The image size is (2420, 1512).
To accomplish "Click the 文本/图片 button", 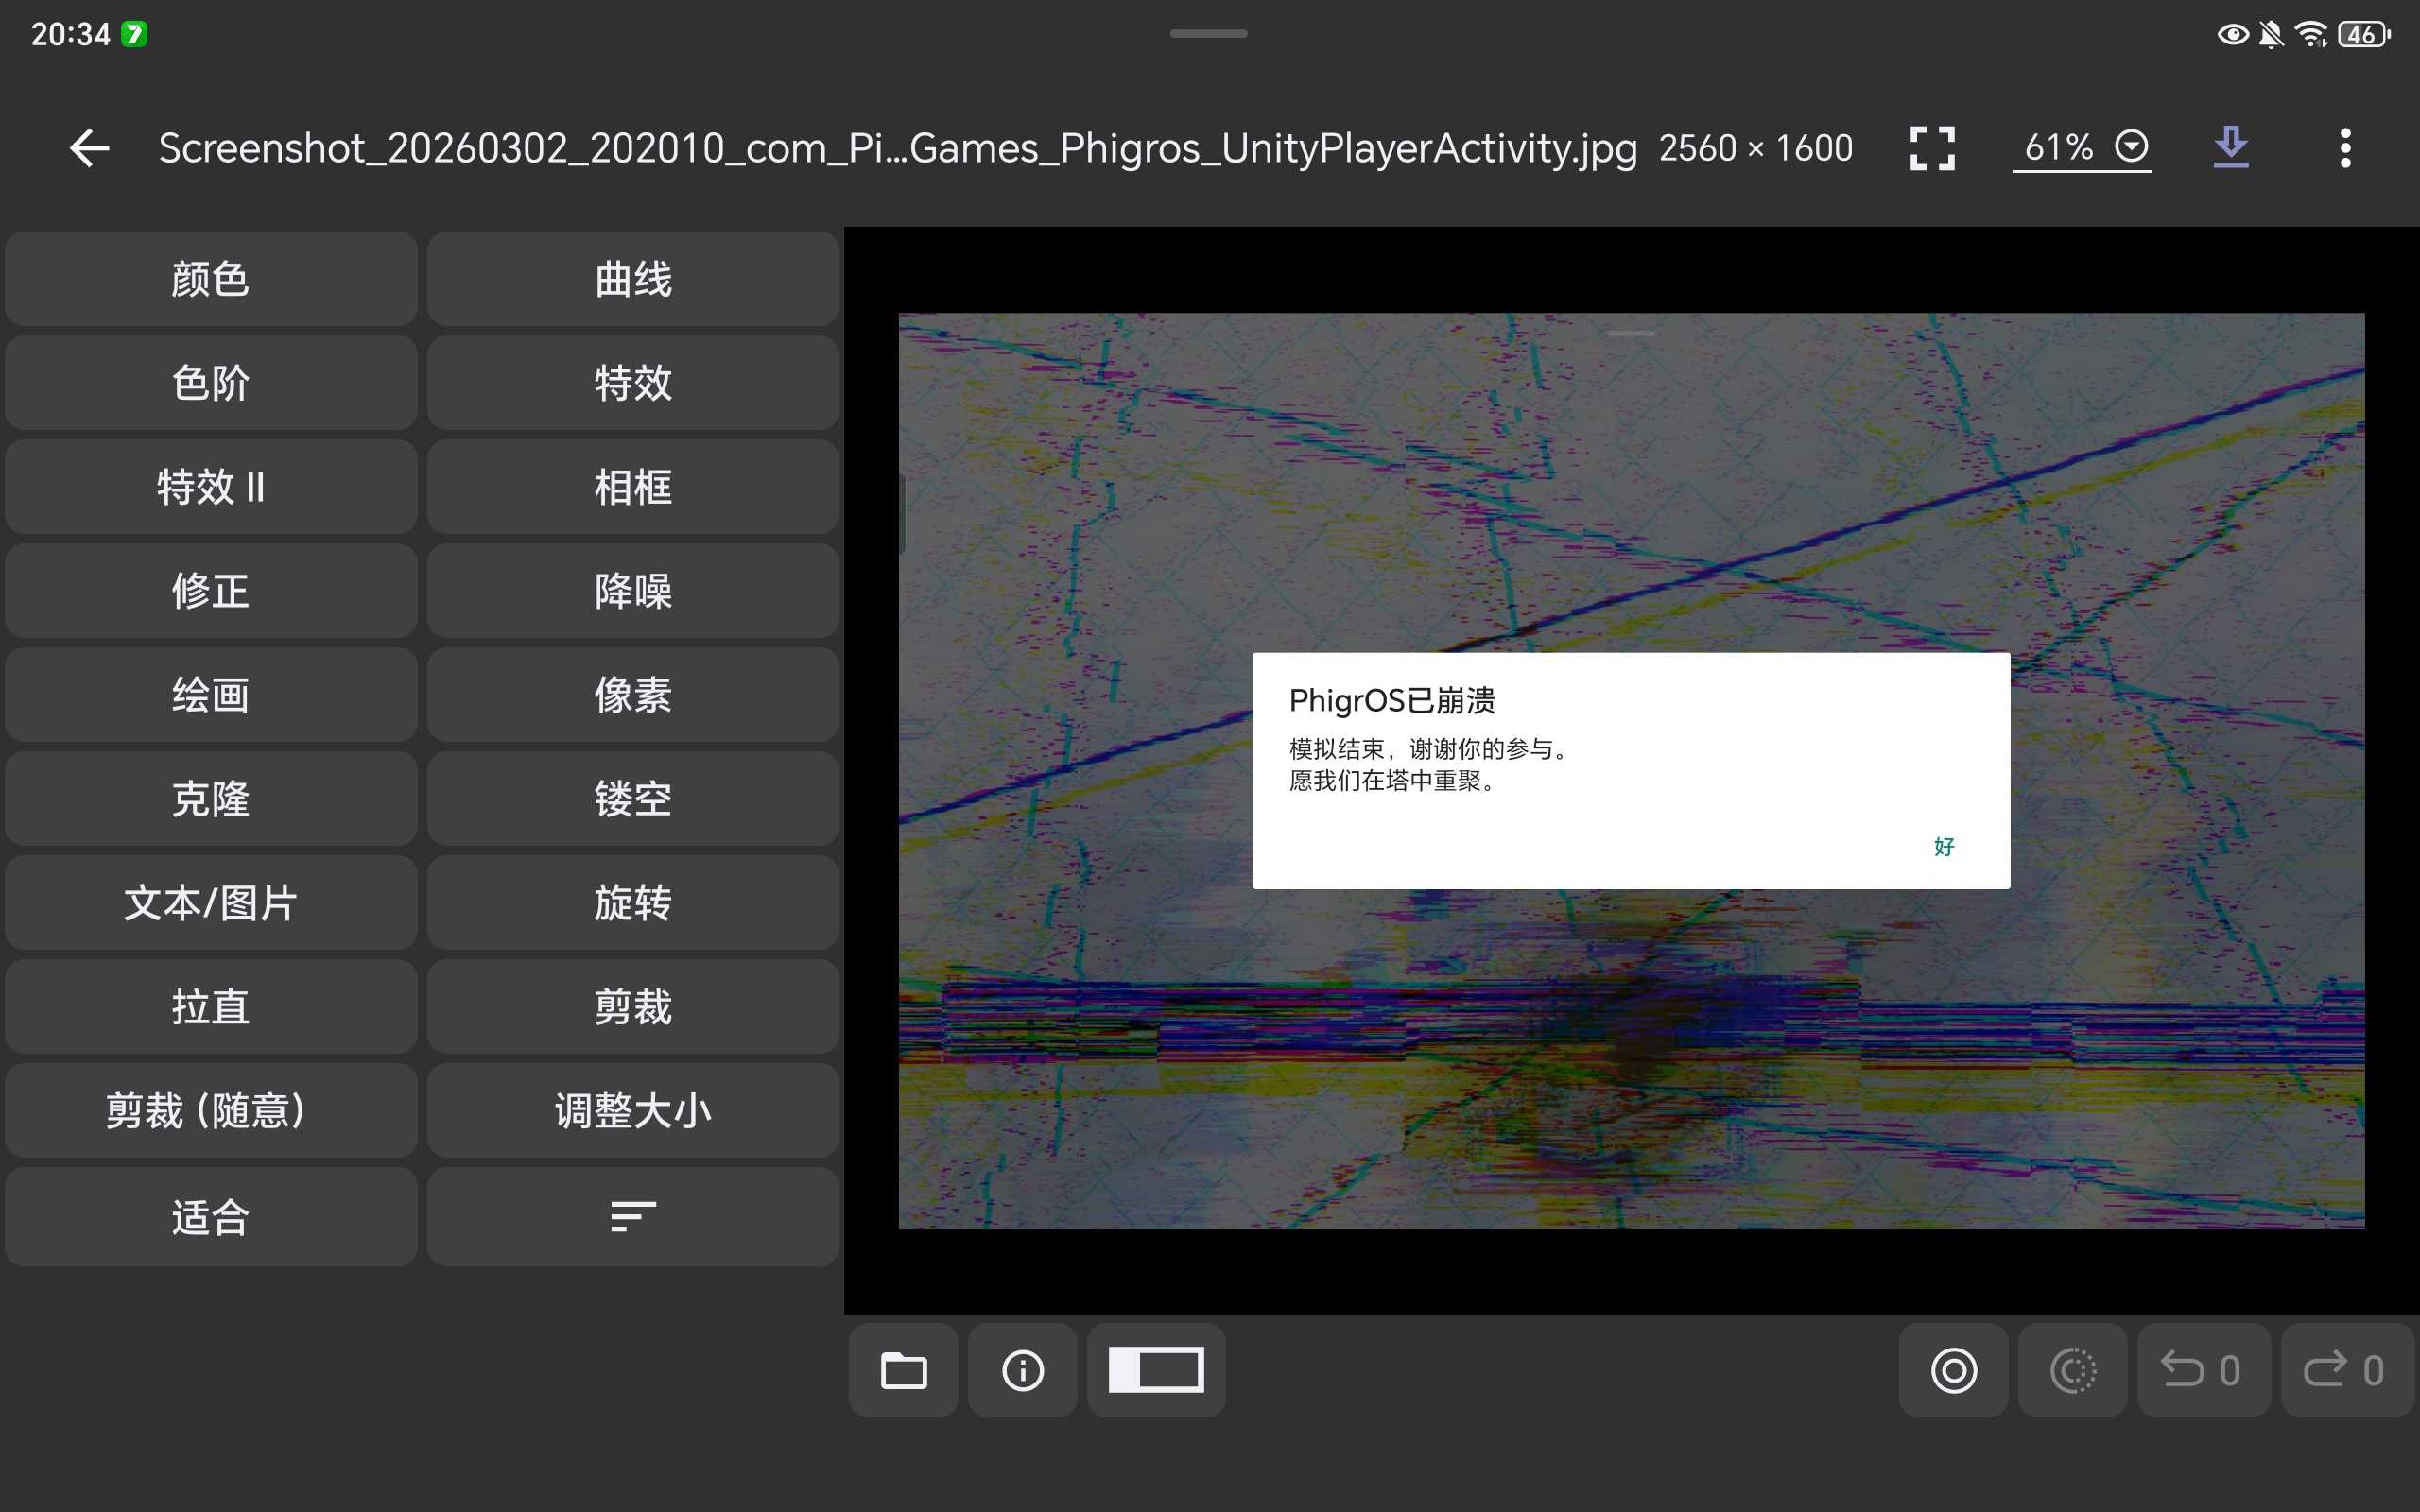I will 210,902.
